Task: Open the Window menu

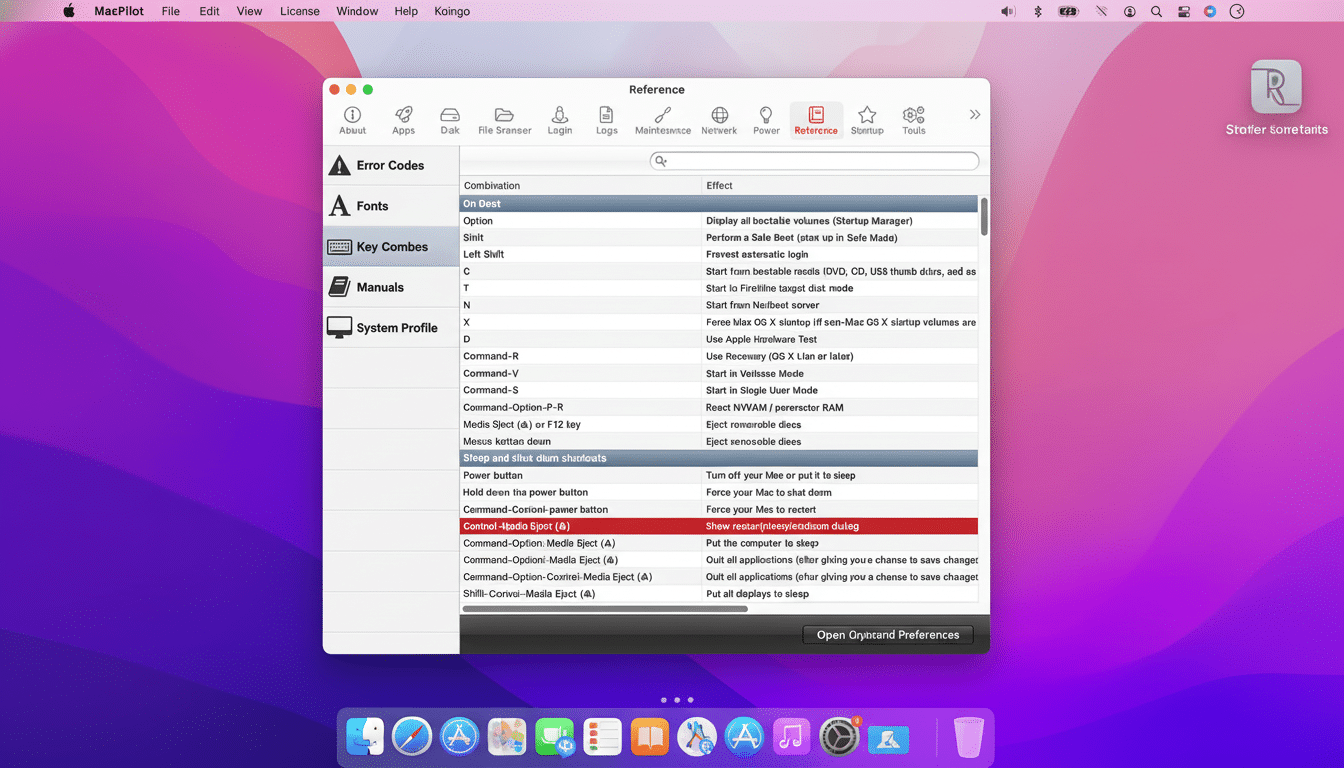Action: tap(356, 11)
